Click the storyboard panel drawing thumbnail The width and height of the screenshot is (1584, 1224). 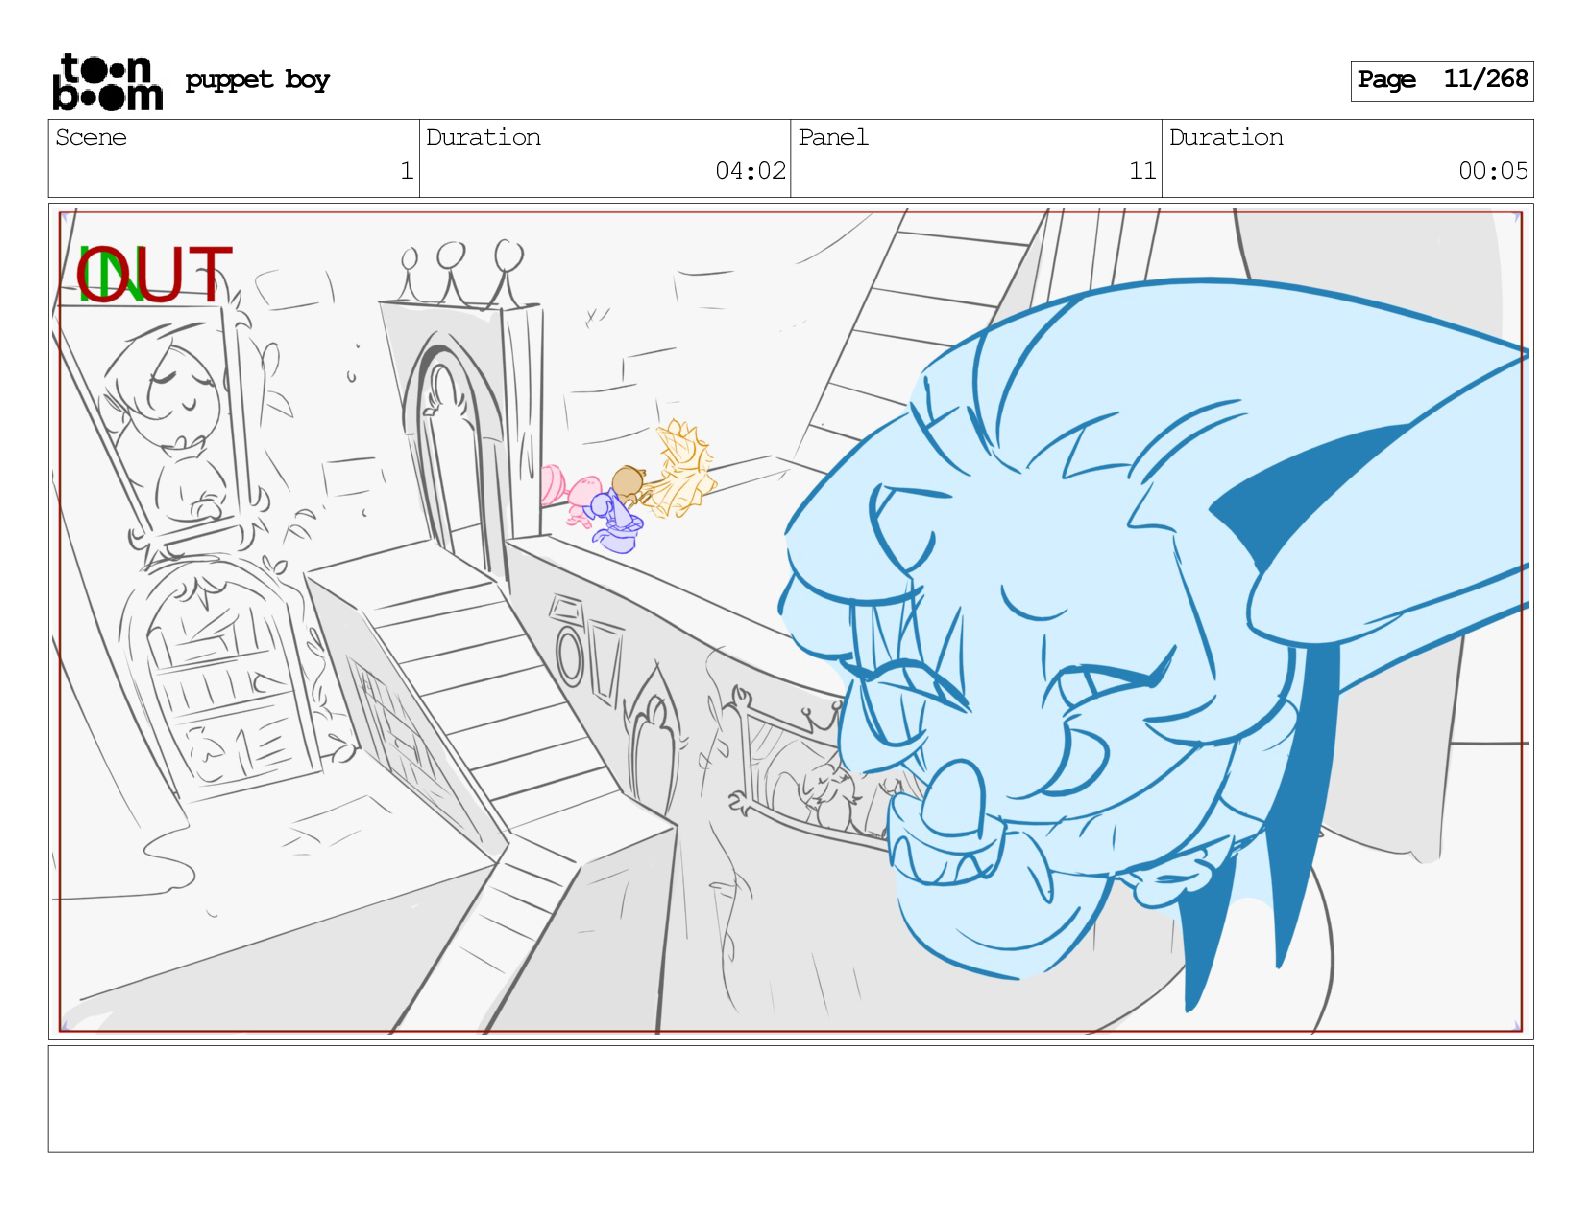(790, 621)
